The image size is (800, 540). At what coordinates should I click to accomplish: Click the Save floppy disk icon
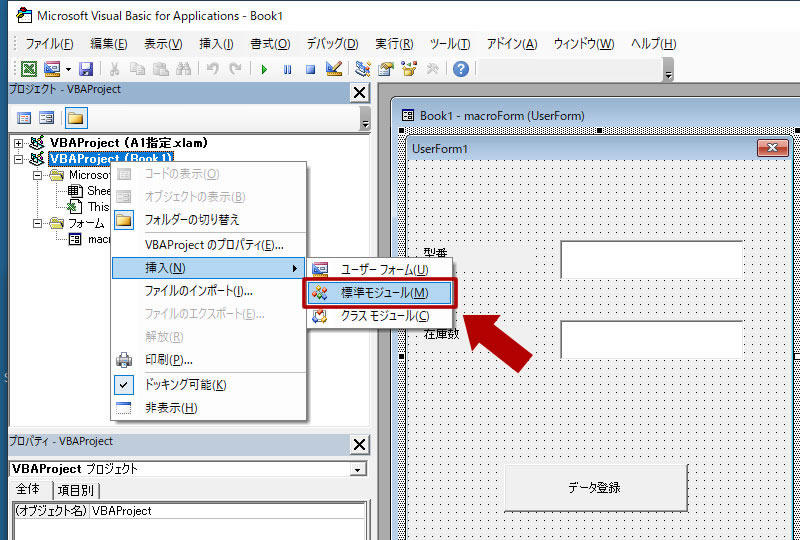pos(86,69)
